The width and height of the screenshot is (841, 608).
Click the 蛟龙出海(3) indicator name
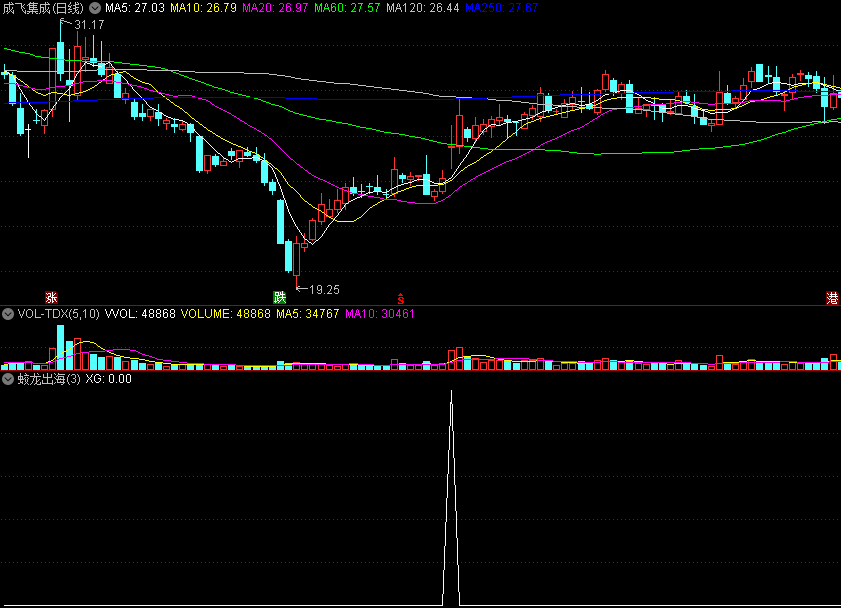[49, 379]
